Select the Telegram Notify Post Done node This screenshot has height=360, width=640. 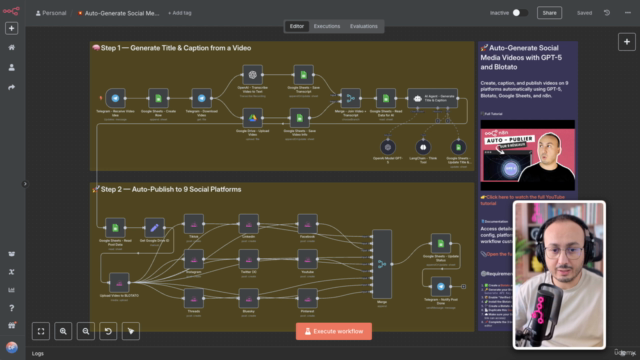pos(441,287)
